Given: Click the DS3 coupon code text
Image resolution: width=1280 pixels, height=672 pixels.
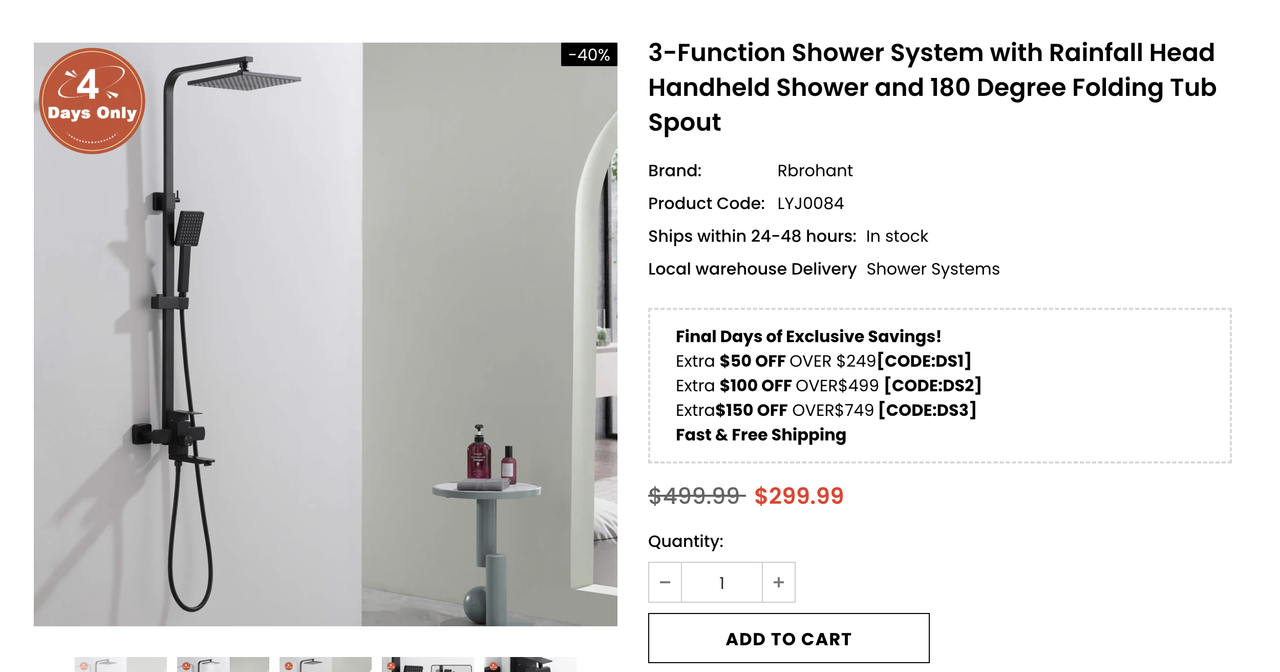Looking at the screenshot, I should pos(927,410).
